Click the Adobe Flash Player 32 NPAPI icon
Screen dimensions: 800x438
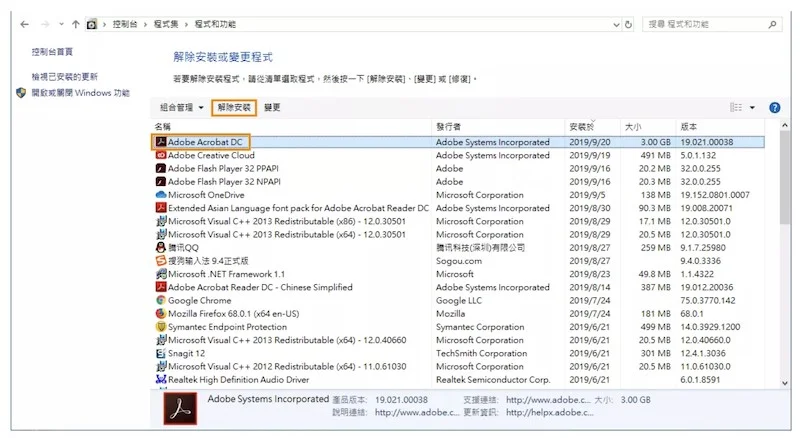(161, 182)
